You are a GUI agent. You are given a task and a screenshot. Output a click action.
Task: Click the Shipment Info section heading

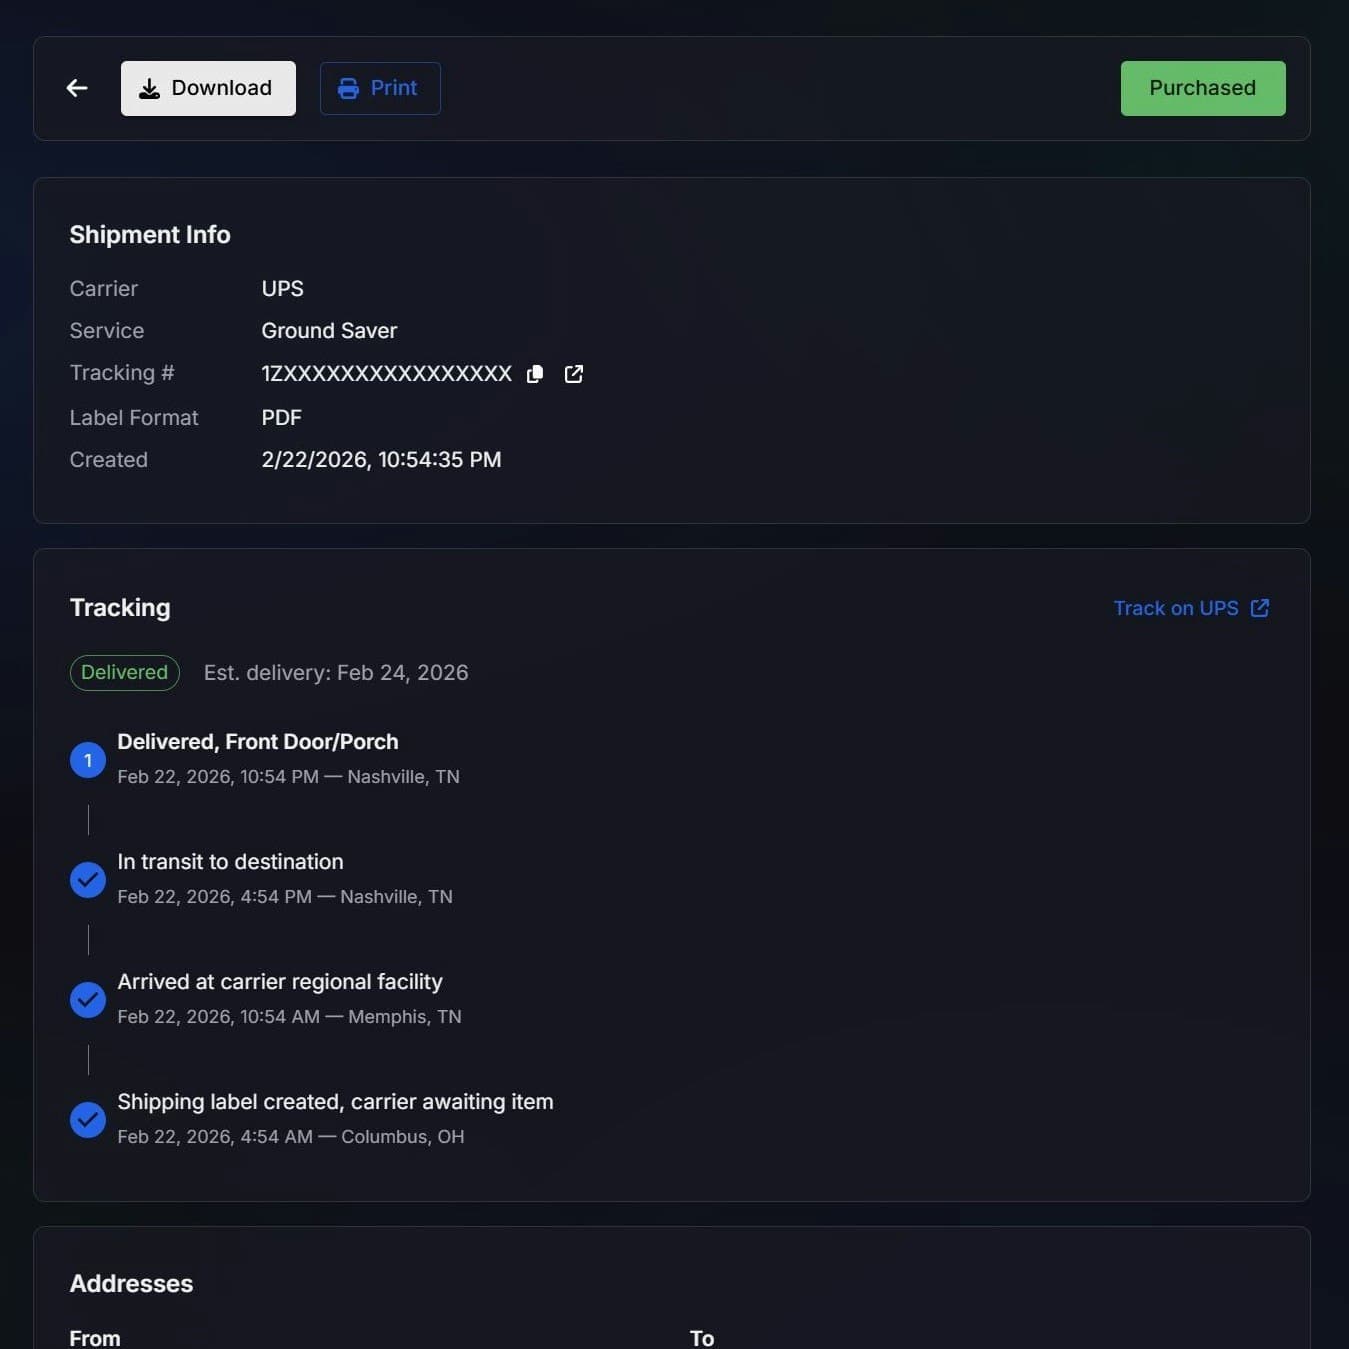coord(149,234)
